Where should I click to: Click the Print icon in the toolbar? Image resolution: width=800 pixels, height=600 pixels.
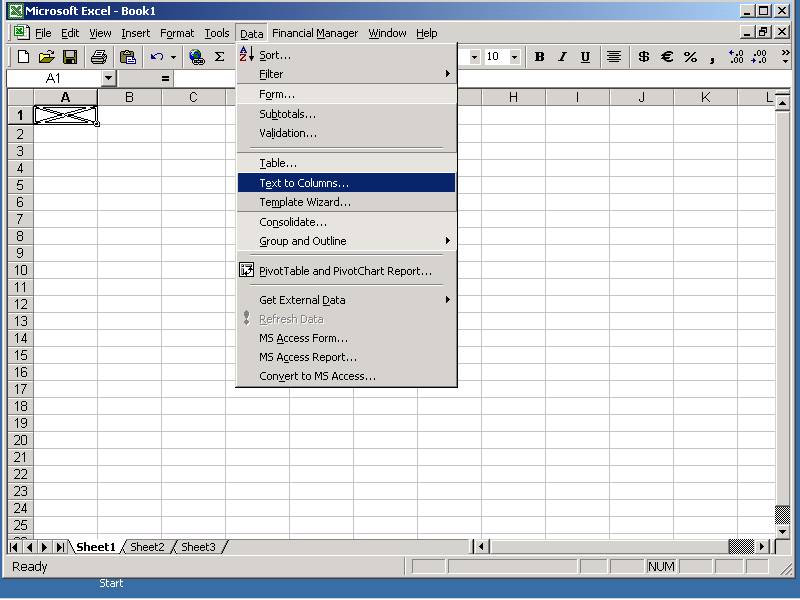[99, 57]
